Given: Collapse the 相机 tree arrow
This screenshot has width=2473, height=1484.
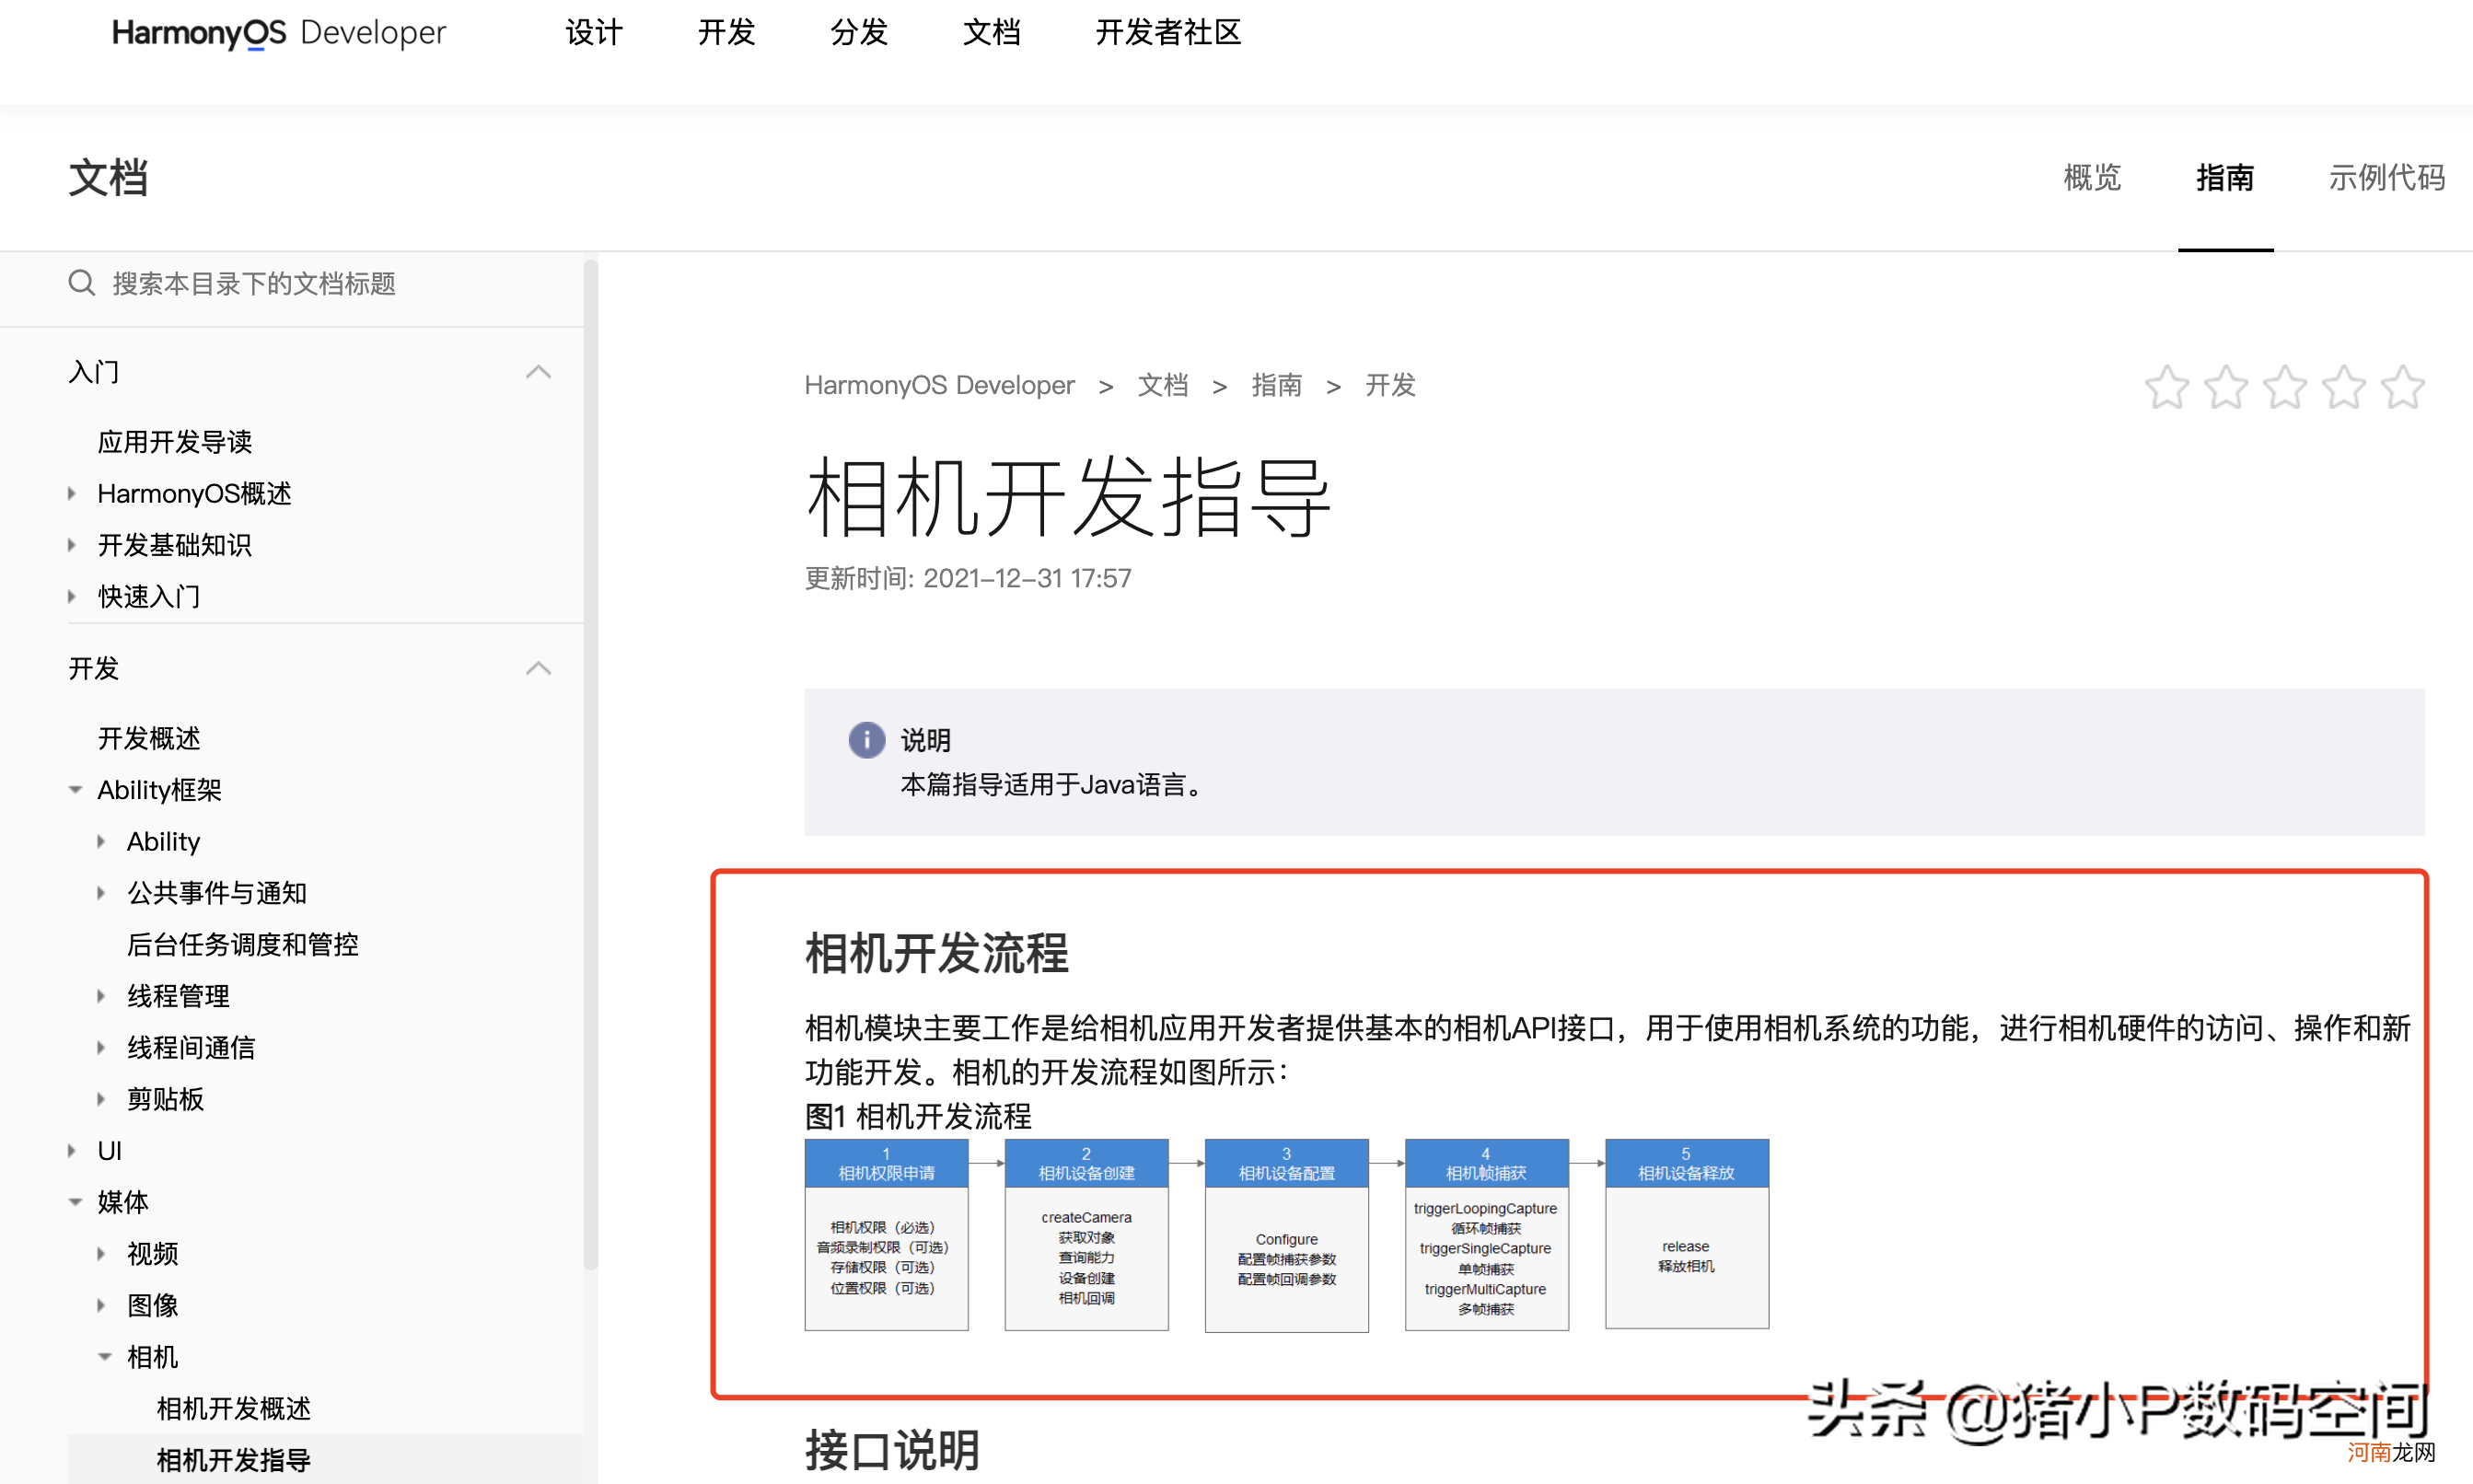Looking at the screenshot, I should click(x=105, y=1357).
